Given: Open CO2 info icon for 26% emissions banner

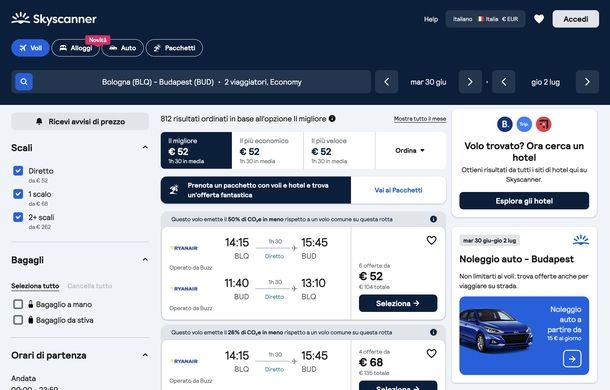Looking at the screenshot, I should coord(433,332).
